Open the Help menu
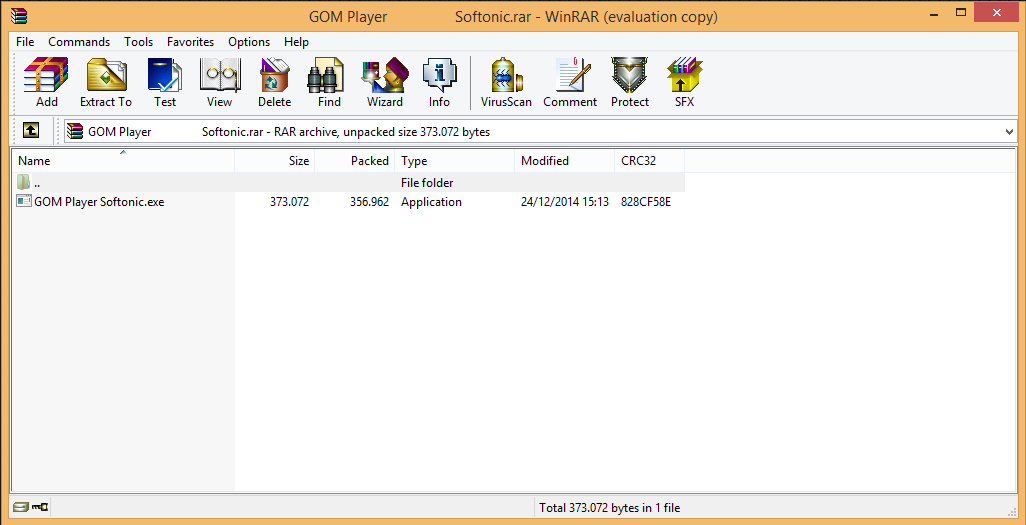This screenshot has width=1026, height=525. coord(296,41)
